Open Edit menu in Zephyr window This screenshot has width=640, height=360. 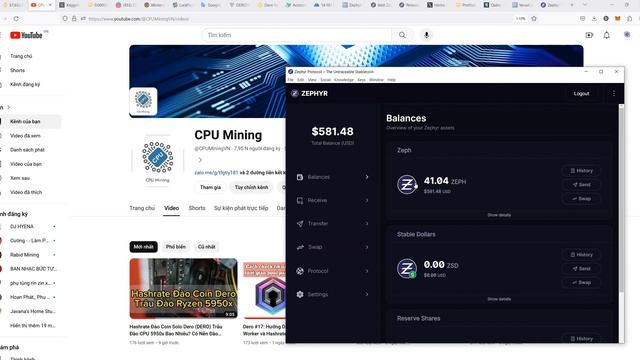coord(301,80)
